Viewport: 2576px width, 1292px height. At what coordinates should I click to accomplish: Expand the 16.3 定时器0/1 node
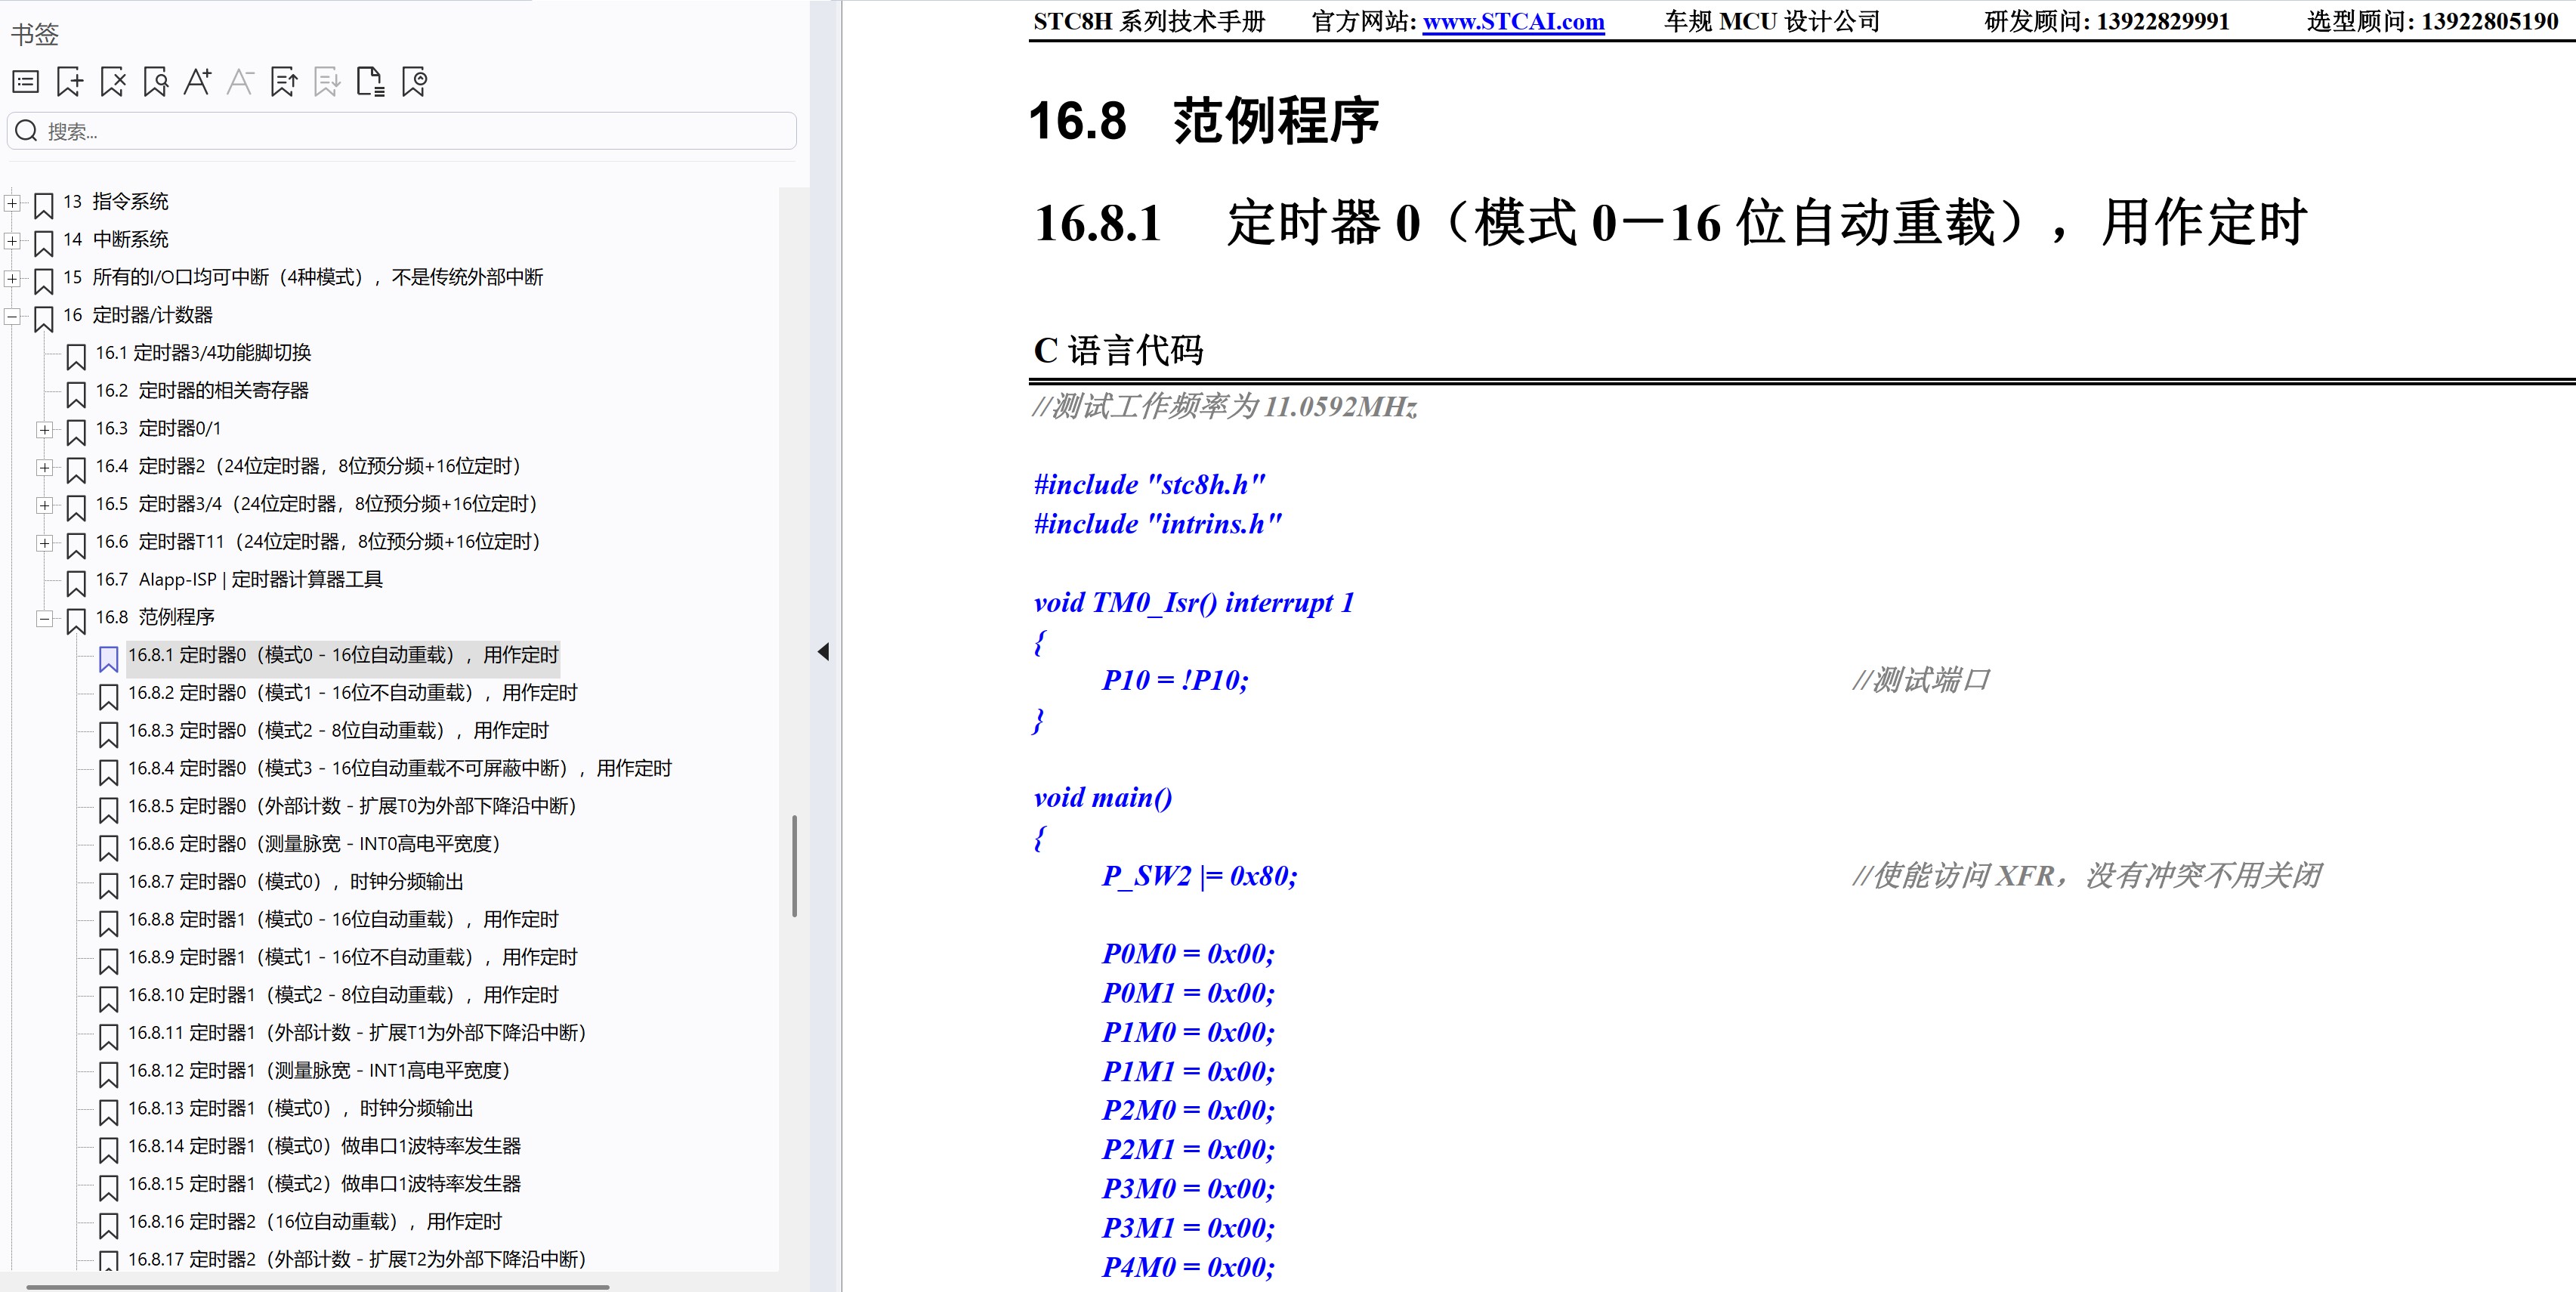click(44, 430)
